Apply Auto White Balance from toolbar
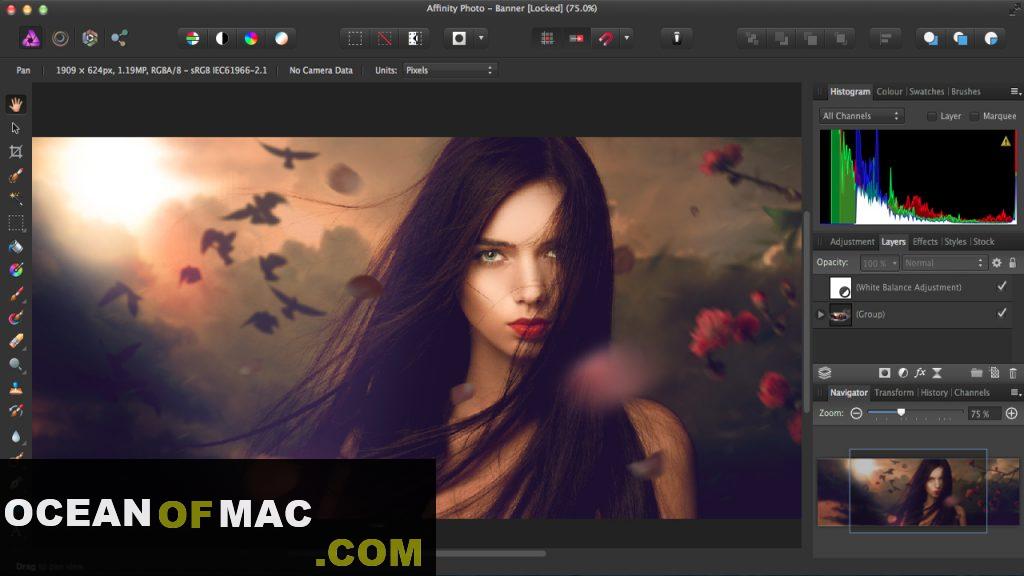Image resolution: width=1024 pixels, height=576 pixels. tap(281, 39)
